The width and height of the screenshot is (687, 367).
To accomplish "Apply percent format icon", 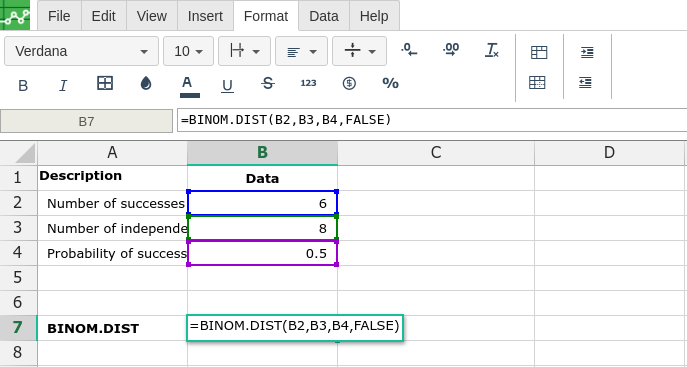I will (x=390, y=83).
